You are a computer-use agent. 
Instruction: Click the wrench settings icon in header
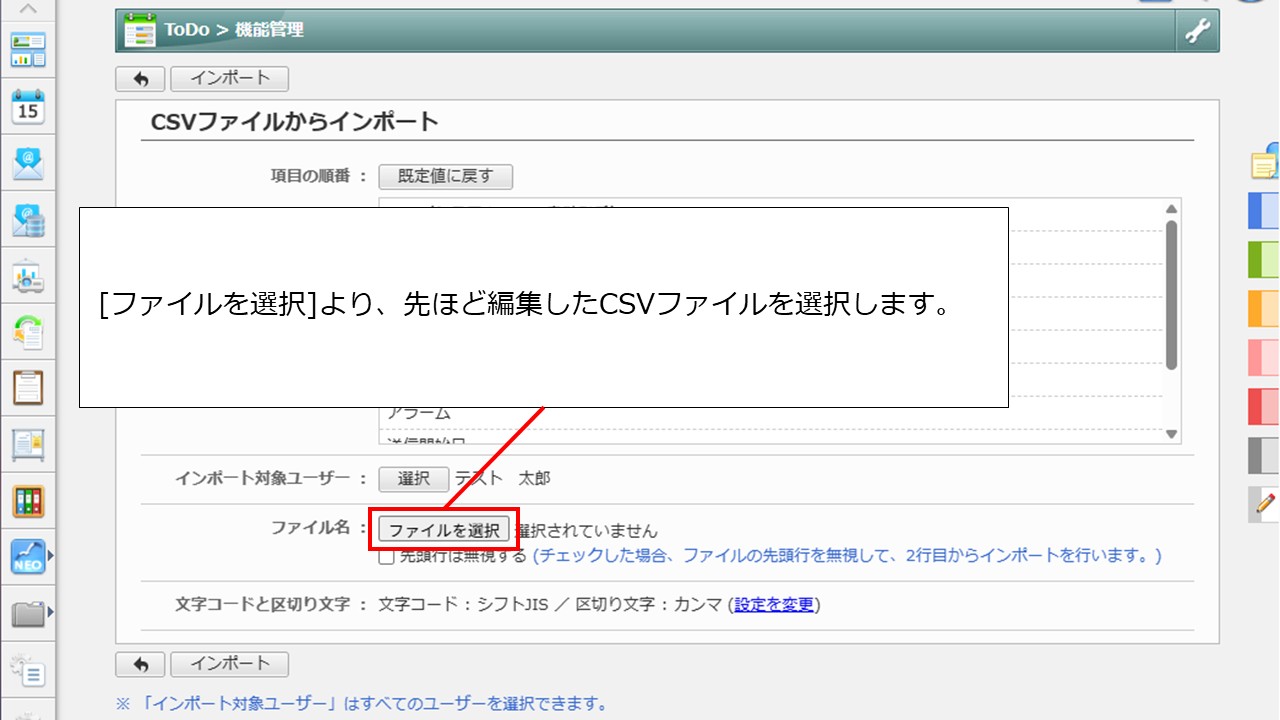pos(1197,31)
